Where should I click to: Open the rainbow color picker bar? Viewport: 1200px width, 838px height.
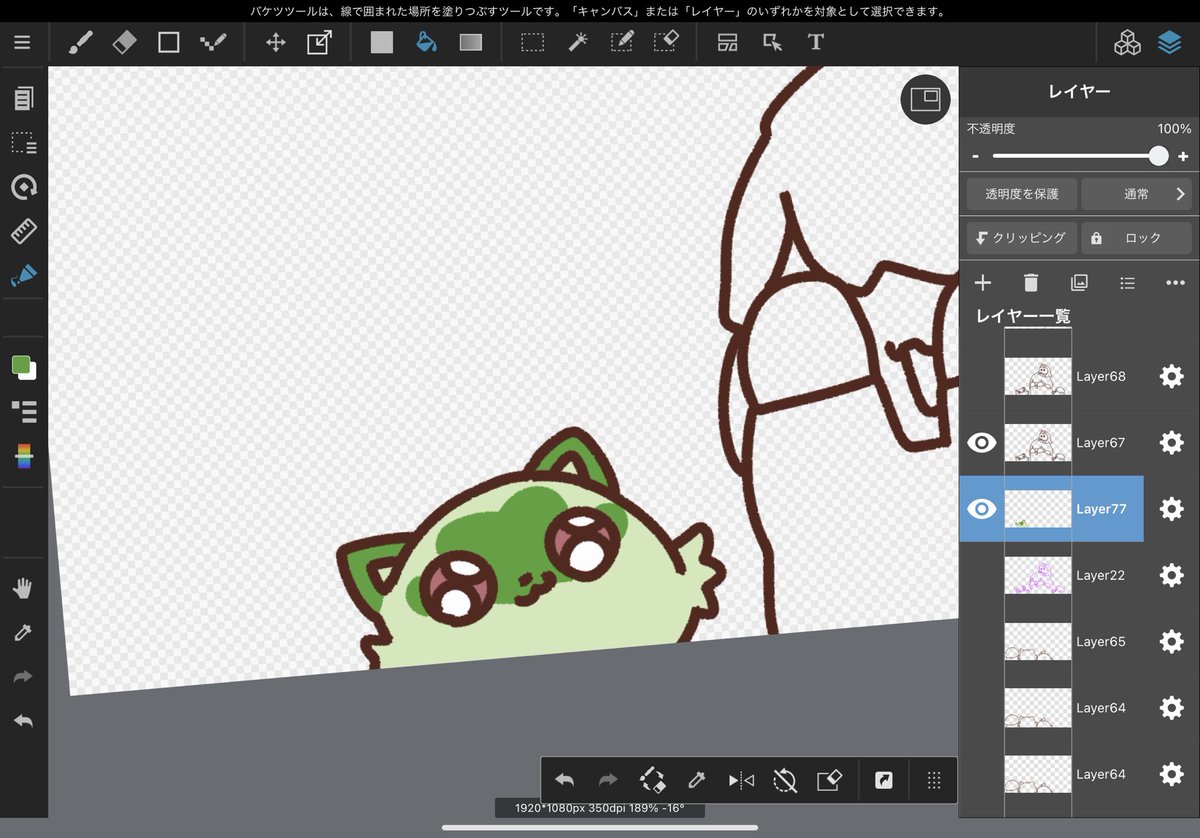pyautogui.click(x=24, y=457)
